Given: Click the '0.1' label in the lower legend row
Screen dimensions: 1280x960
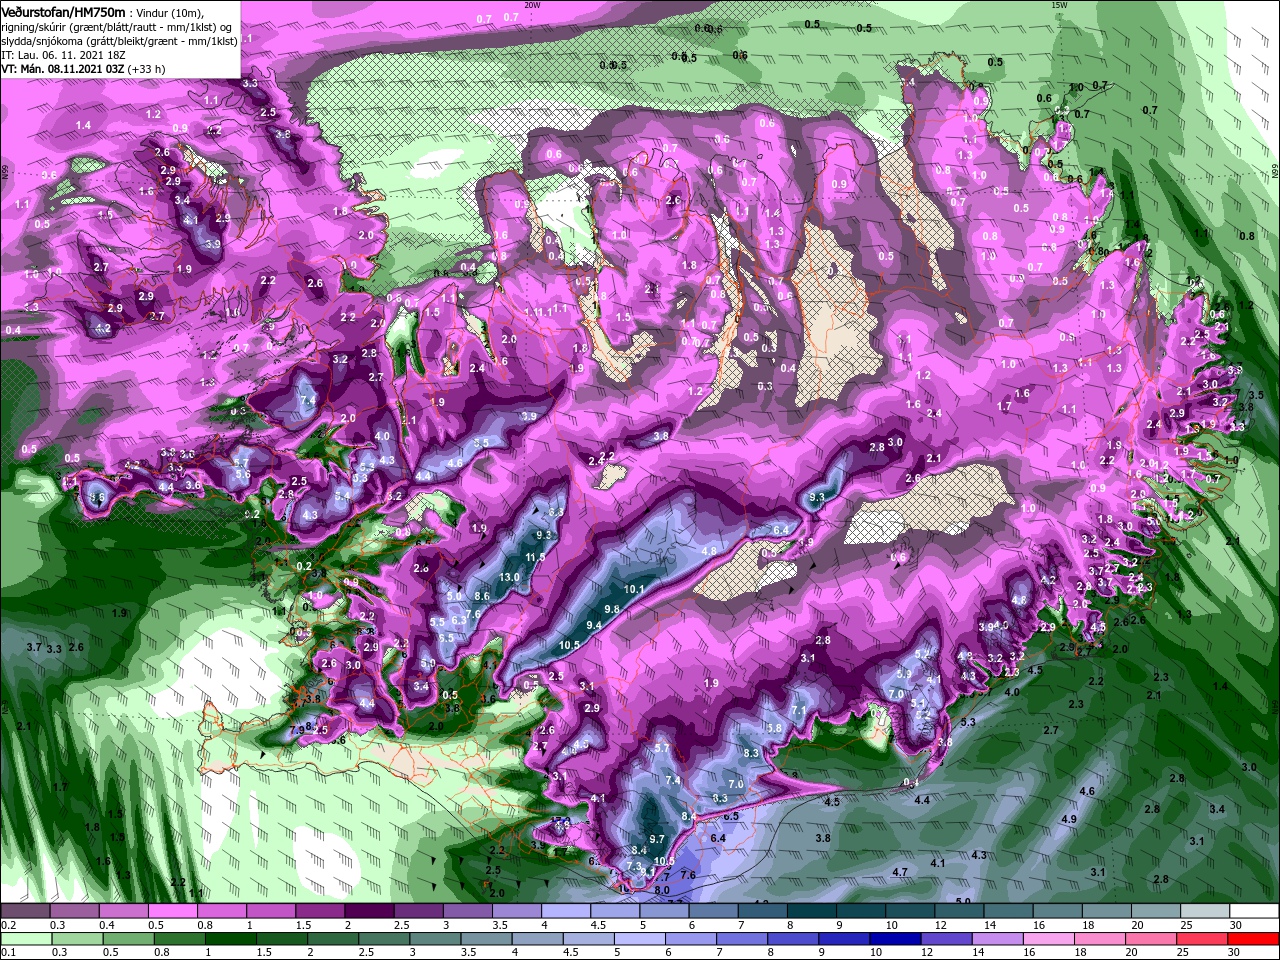Looking at the screenshot, I should 8,952.
